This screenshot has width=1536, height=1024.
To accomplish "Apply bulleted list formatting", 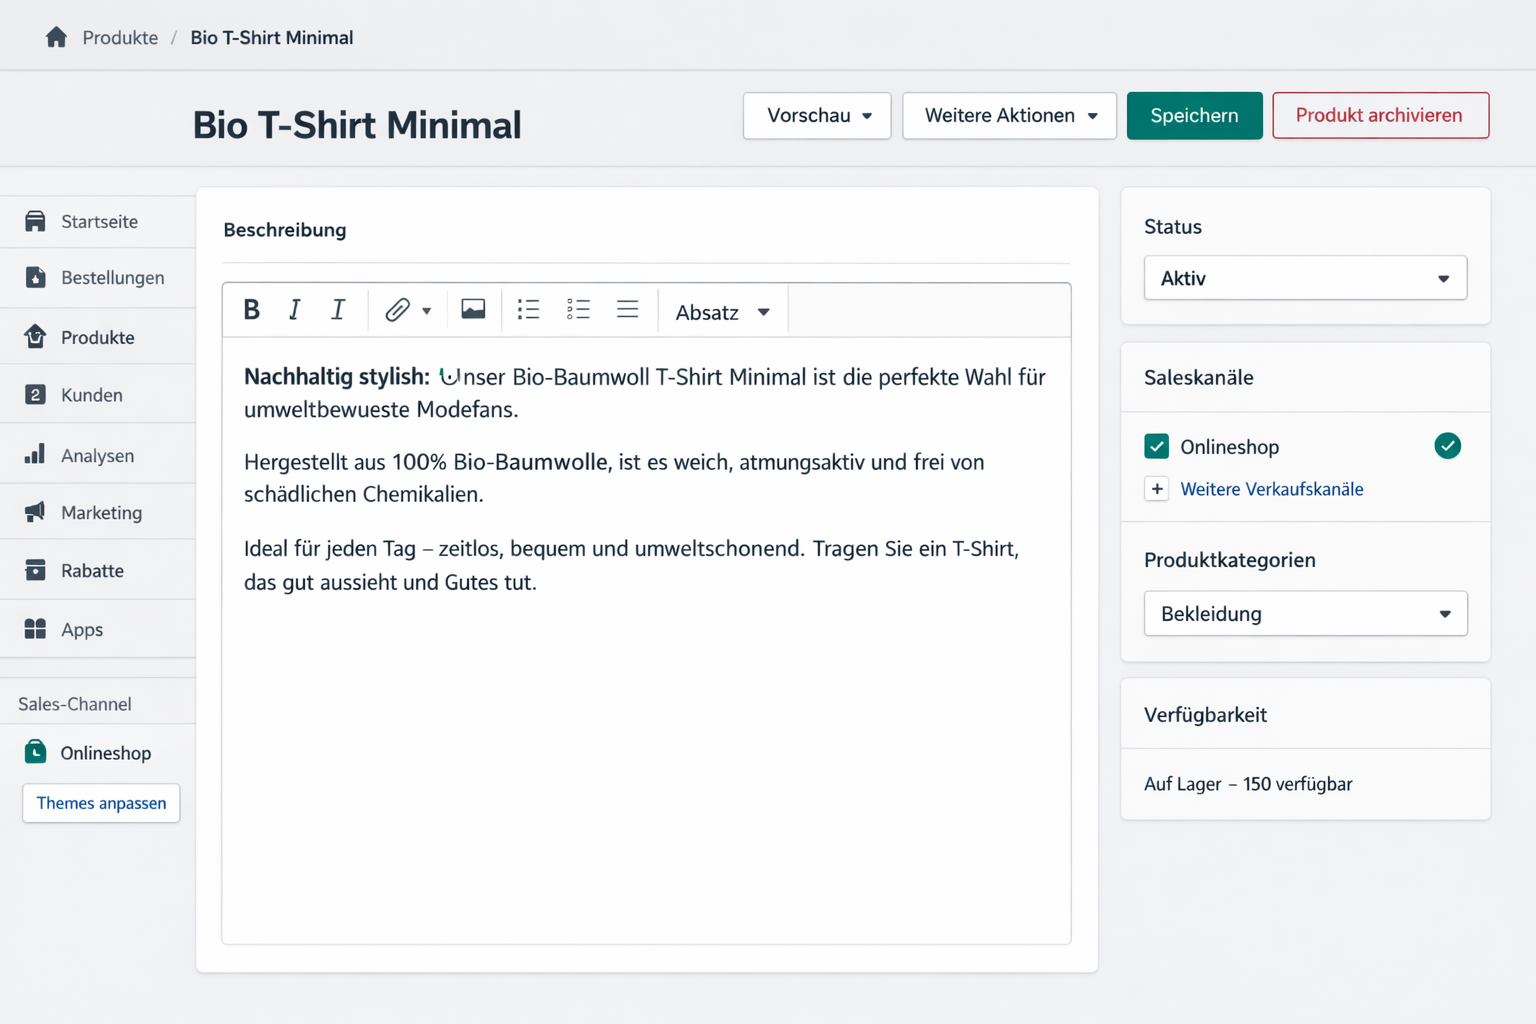I will coord(528,309).
